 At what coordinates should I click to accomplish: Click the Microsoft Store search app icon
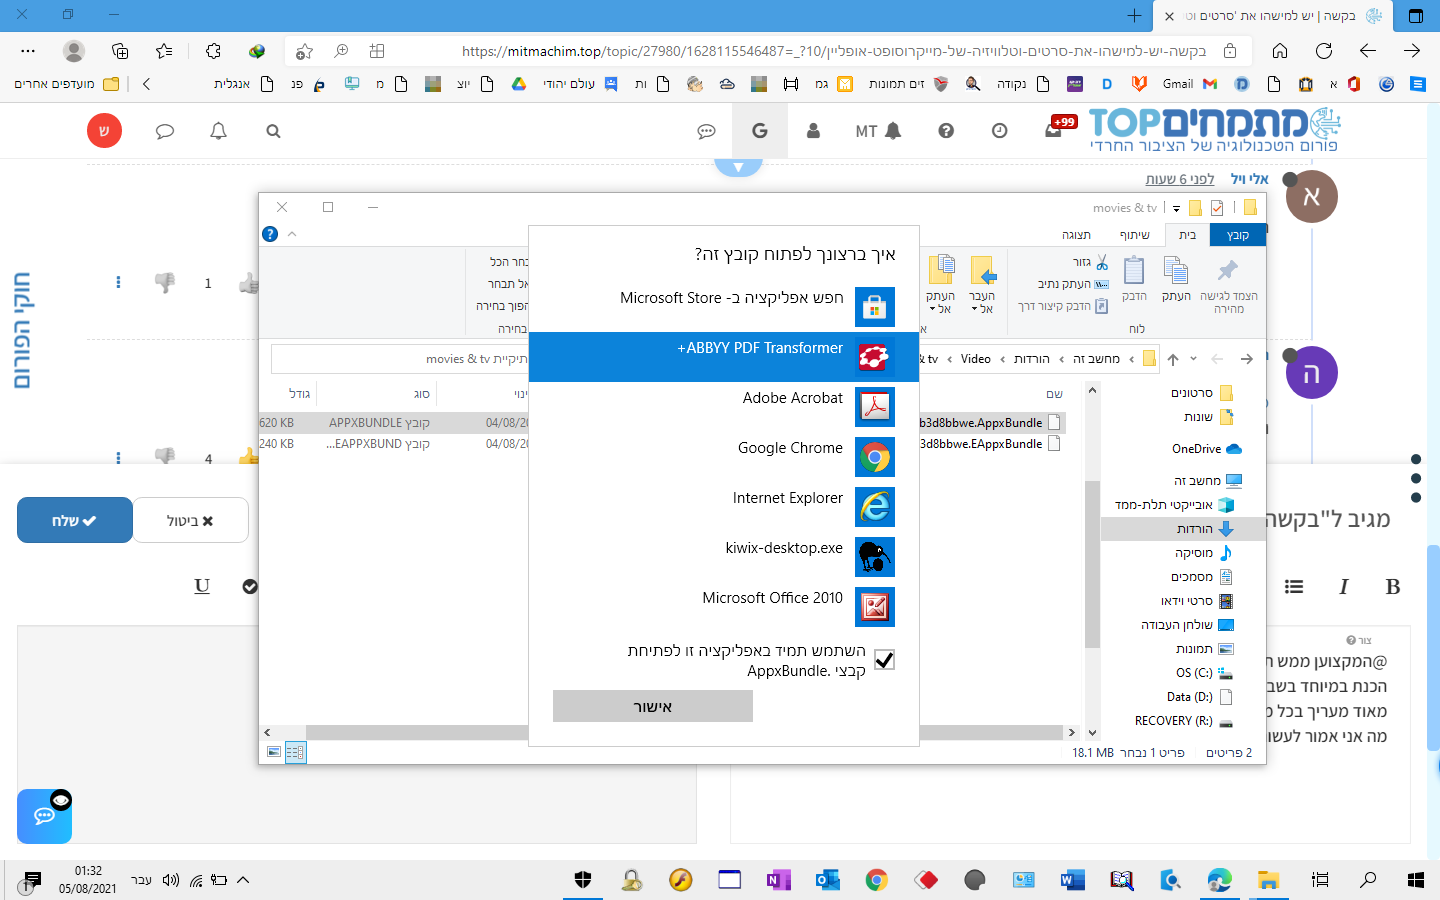(x=875, y=307)
